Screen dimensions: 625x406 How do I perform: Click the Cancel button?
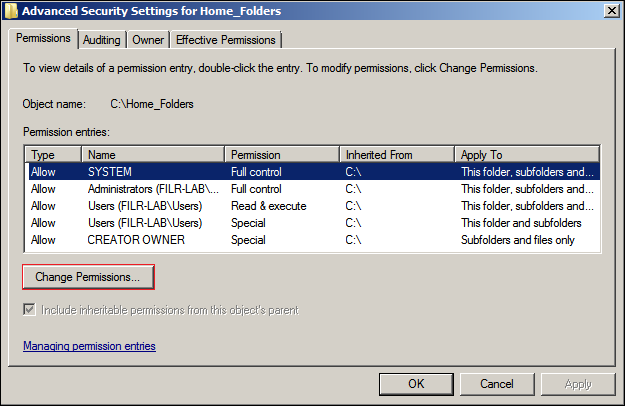click(x=497, y=384)
